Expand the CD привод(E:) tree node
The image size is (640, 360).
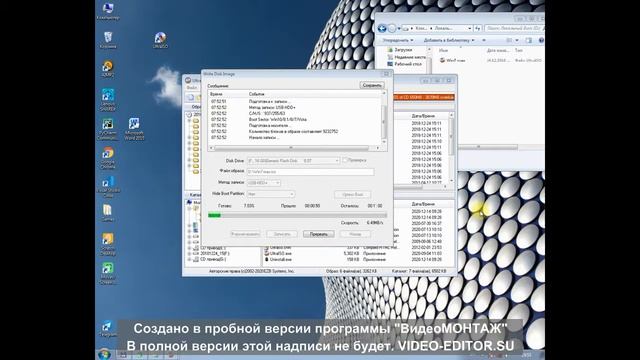(189, 248)
